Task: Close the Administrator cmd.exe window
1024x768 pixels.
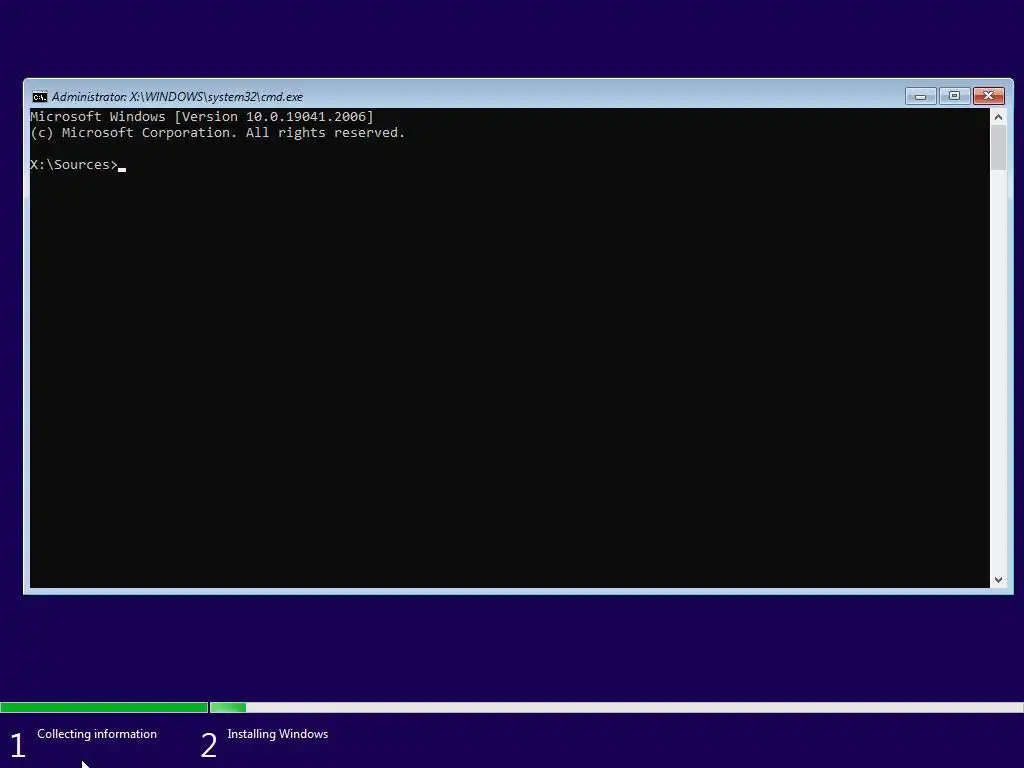Action: (x=989, y=96)
